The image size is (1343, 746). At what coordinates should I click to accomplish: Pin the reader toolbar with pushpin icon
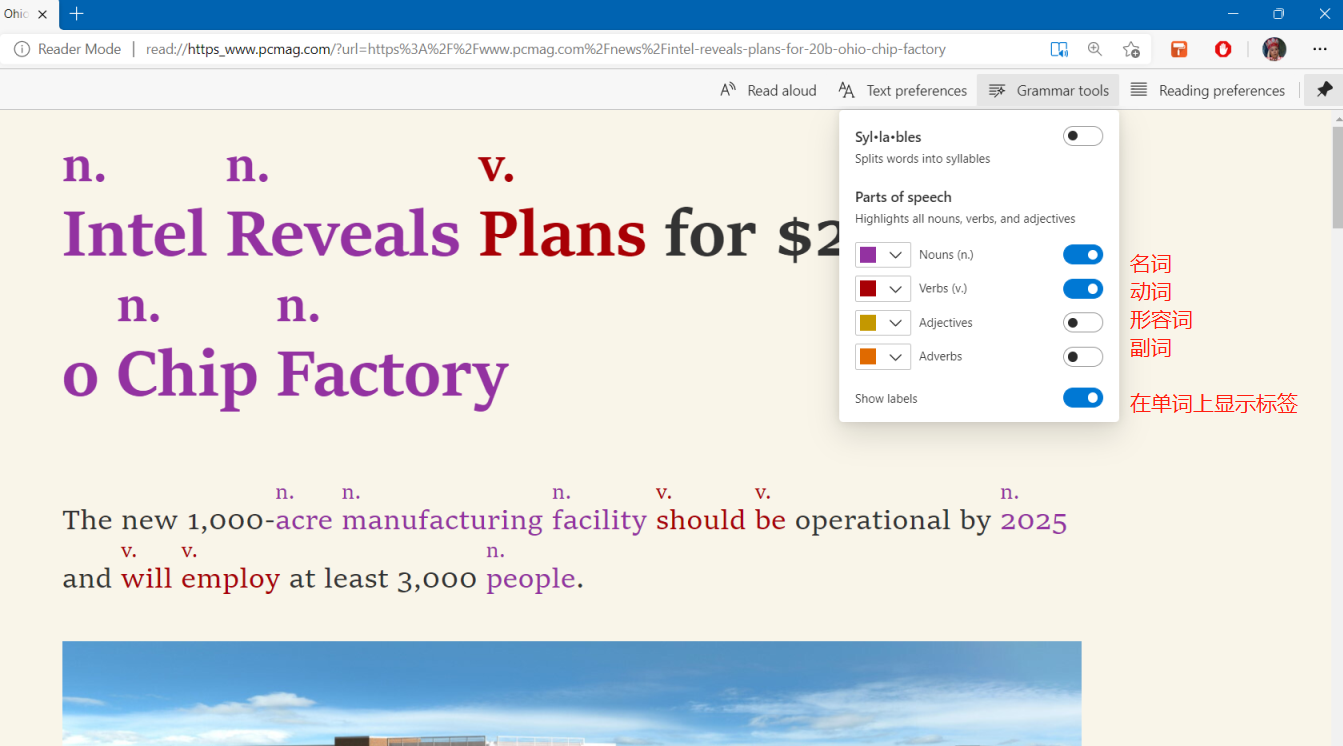coord(1324,90)
